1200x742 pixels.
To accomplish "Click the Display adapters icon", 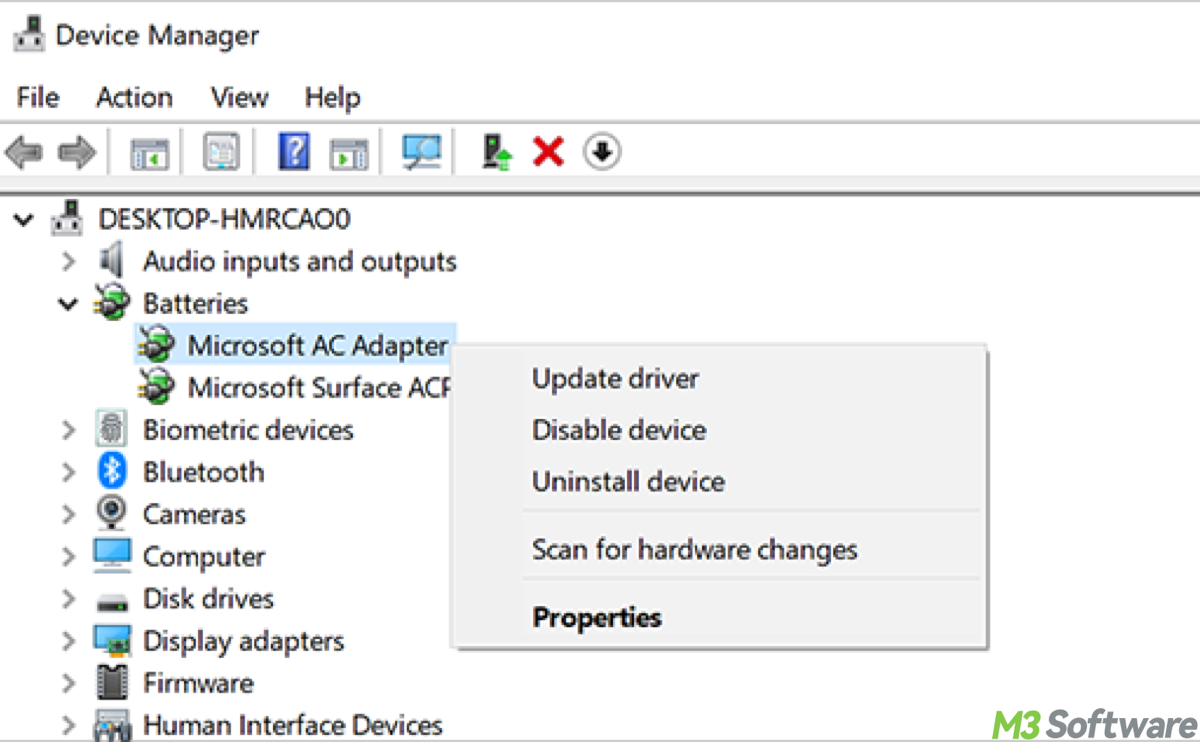I will point(112,640).
